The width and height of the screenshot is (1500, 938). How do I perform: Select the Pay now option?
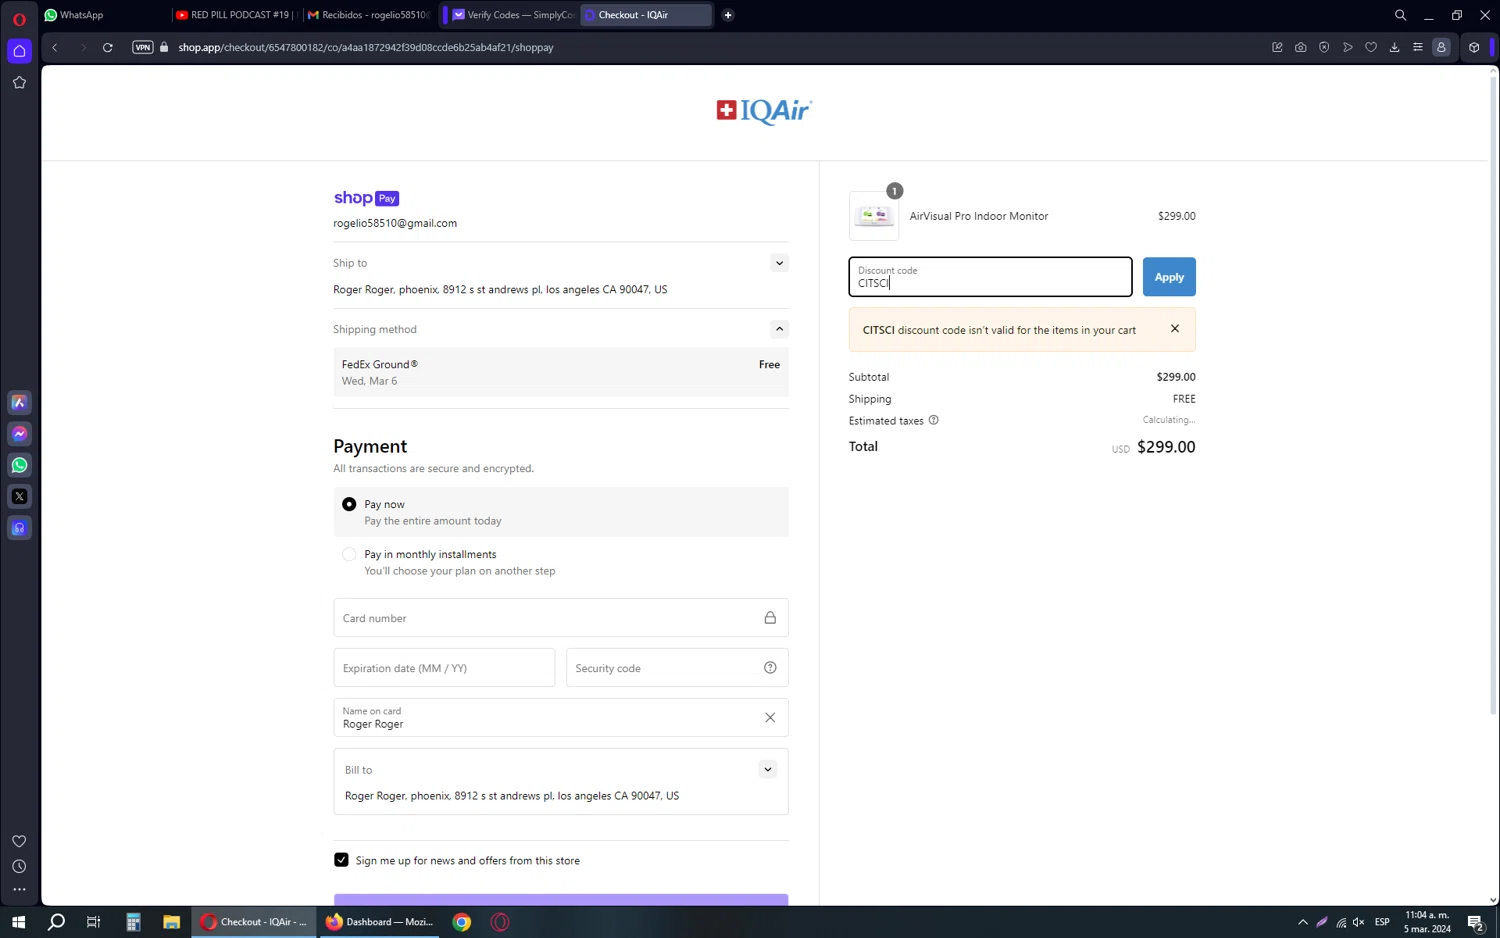(x=349, y=504)
